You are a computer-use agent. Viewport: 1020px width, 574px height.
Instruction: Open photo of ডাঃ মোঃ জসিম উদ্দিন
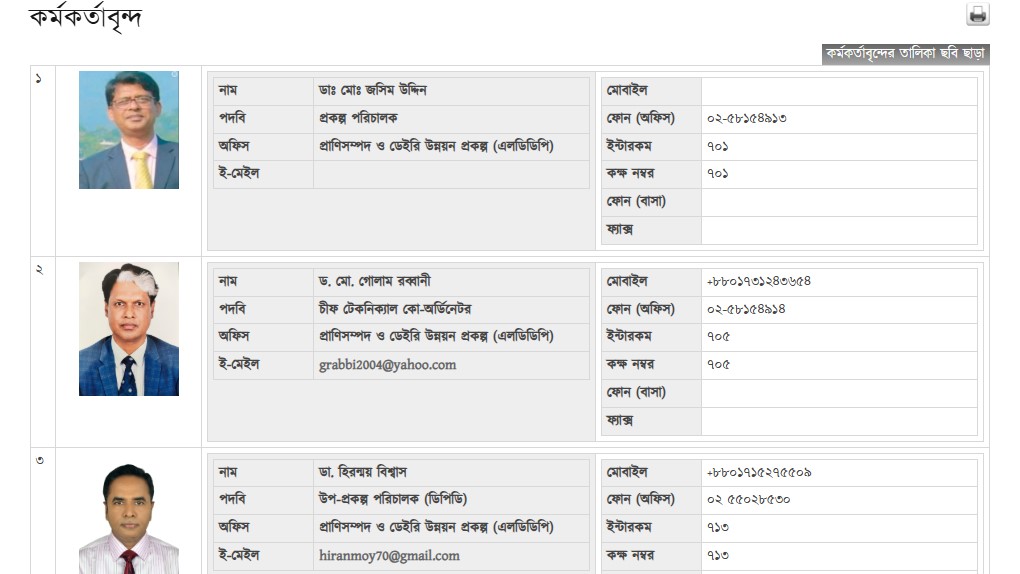coord(129,130)
